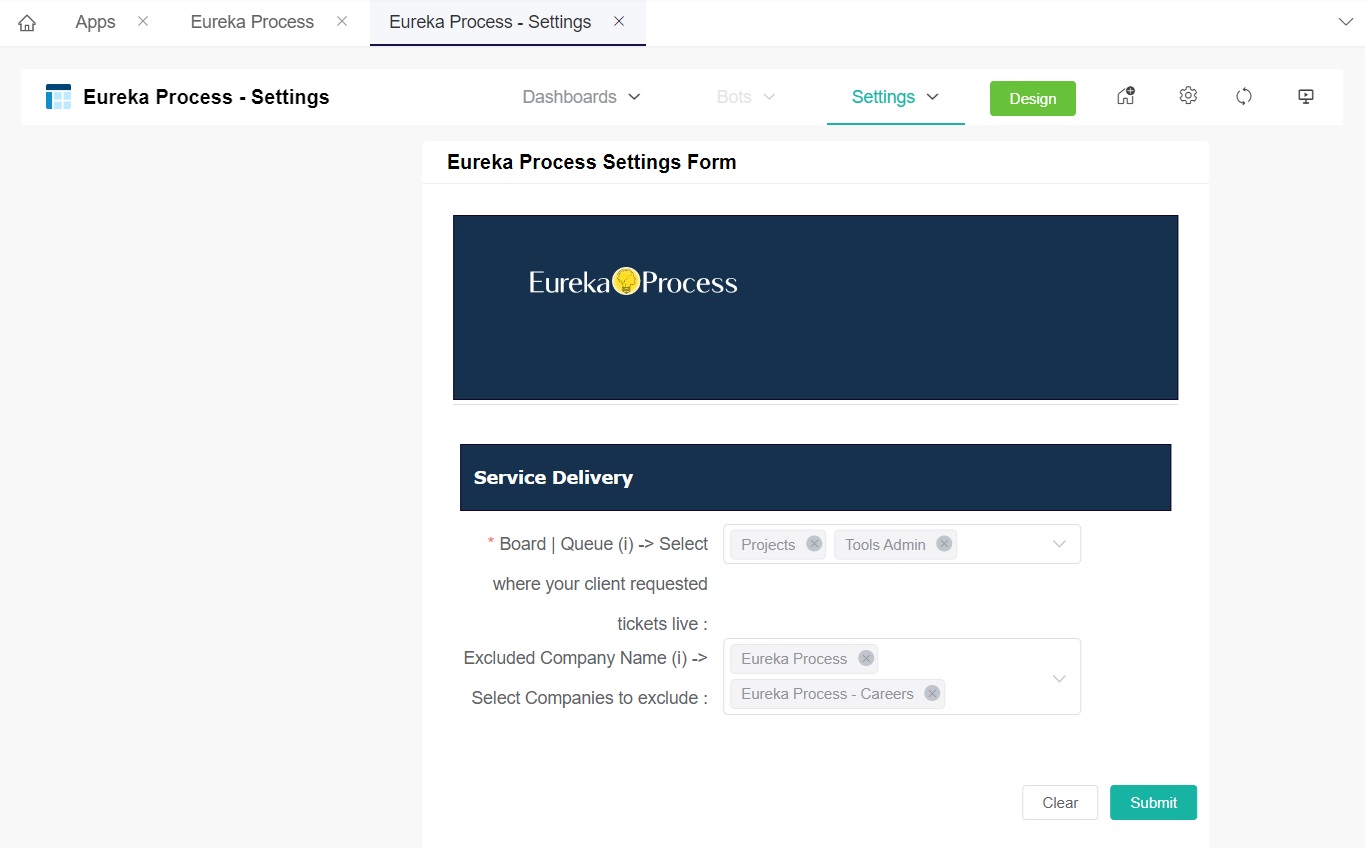Click the presentation monitor icon
Image resolution: width=1365 pixels, height=848 pixels.
1305,95
